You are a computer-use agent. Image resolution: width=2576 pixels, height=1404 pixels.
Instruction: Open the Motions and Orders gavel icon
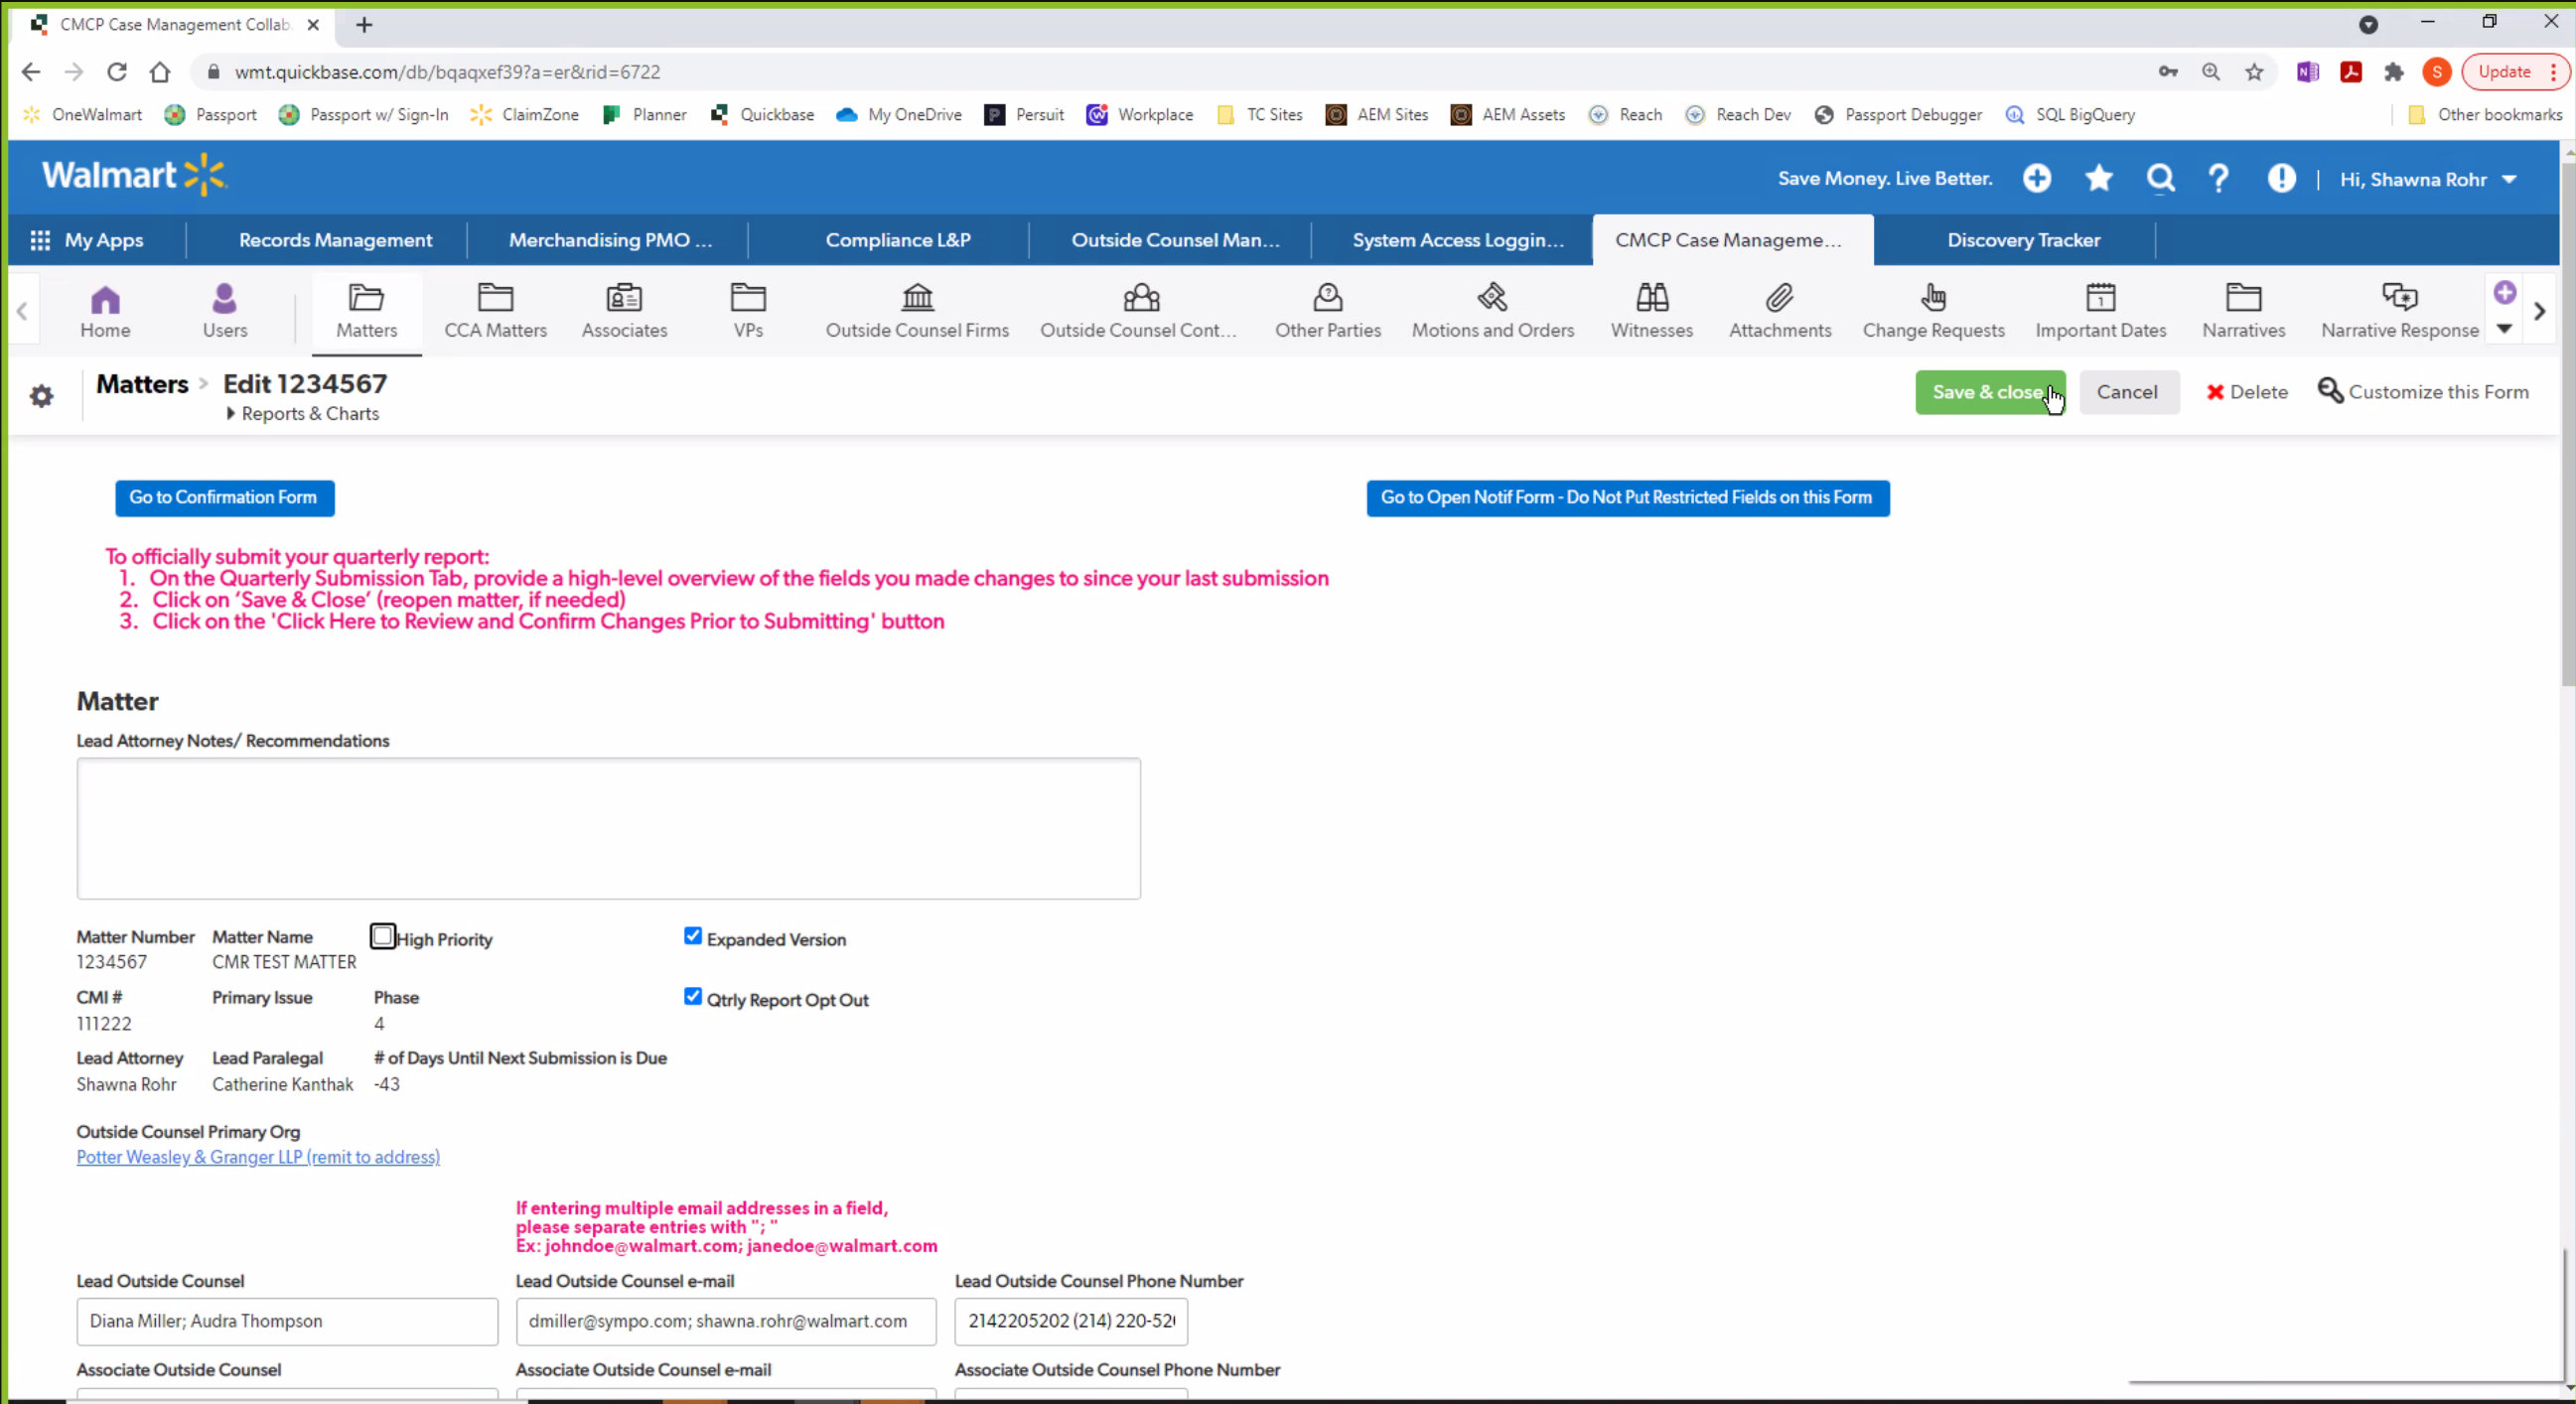[x=1492, y=298]
